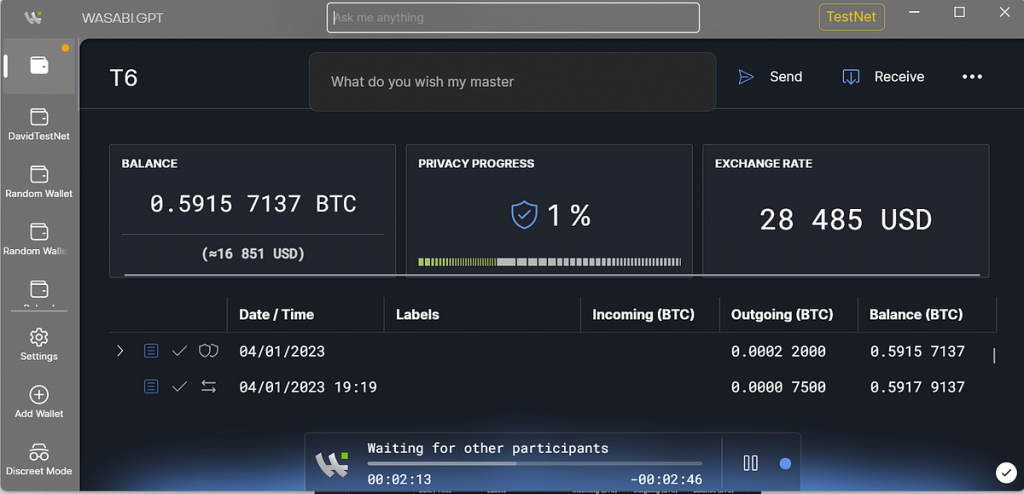Open transaction details icon on 19:19 row
1024x494 pixels.
[151, 387]
